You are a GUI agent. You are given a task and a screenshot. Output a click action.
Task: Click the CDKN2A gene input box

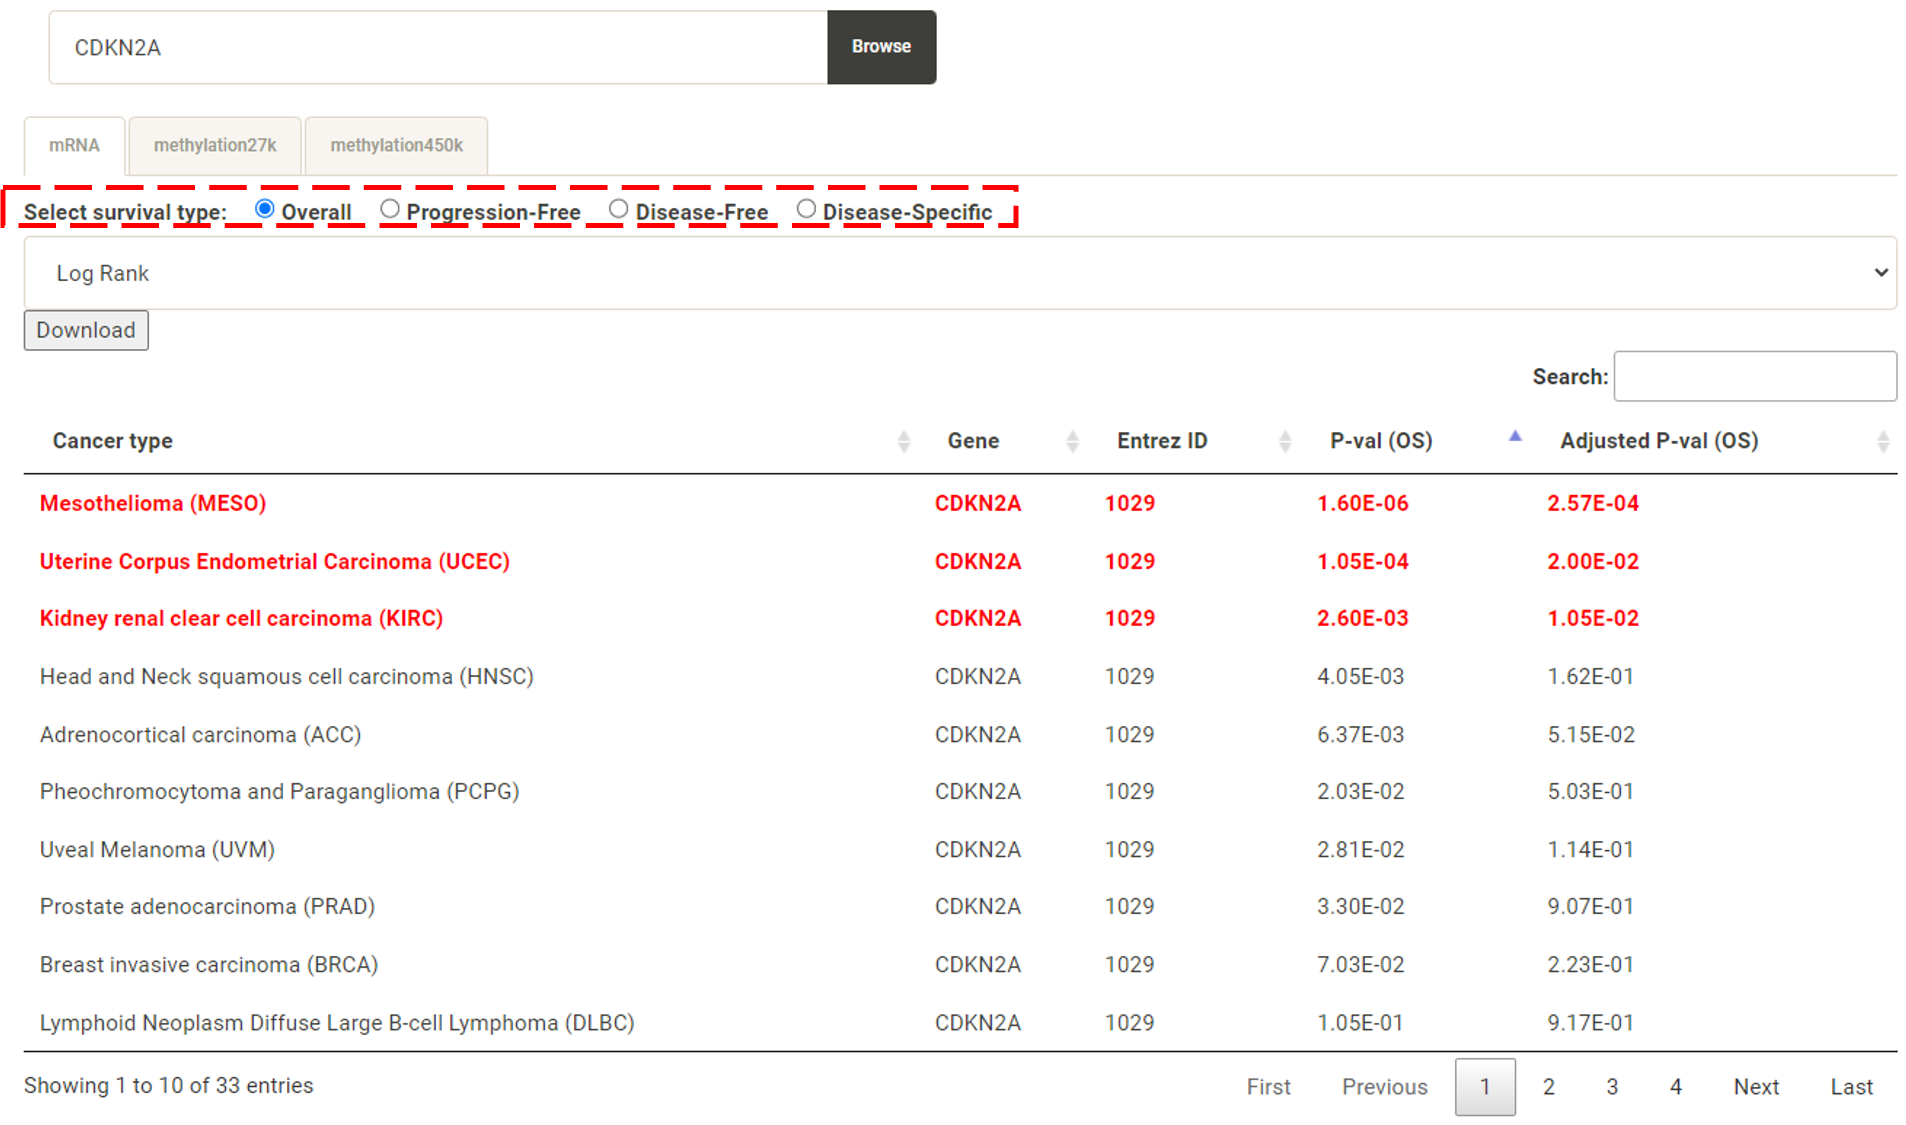pyautogui.click(x=438, y=48)
